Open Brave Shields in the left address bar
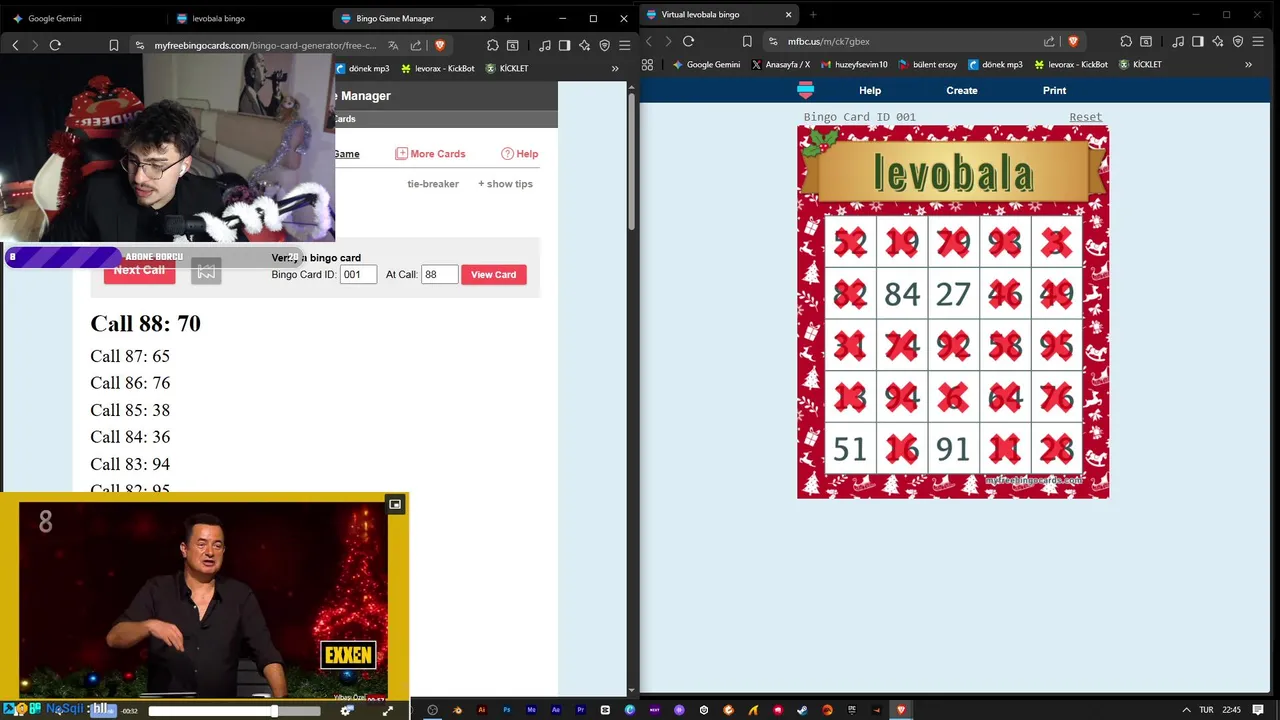 (x=440, y=45)
